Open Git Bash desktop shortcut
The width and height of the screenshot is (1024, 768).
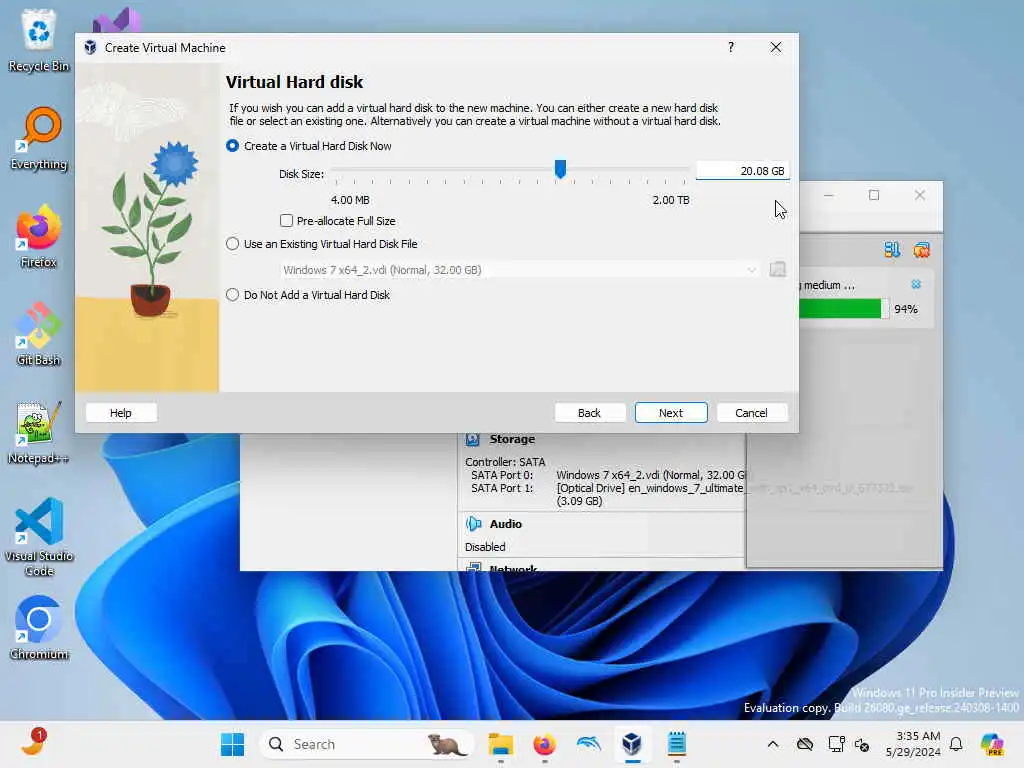(39, 334)
